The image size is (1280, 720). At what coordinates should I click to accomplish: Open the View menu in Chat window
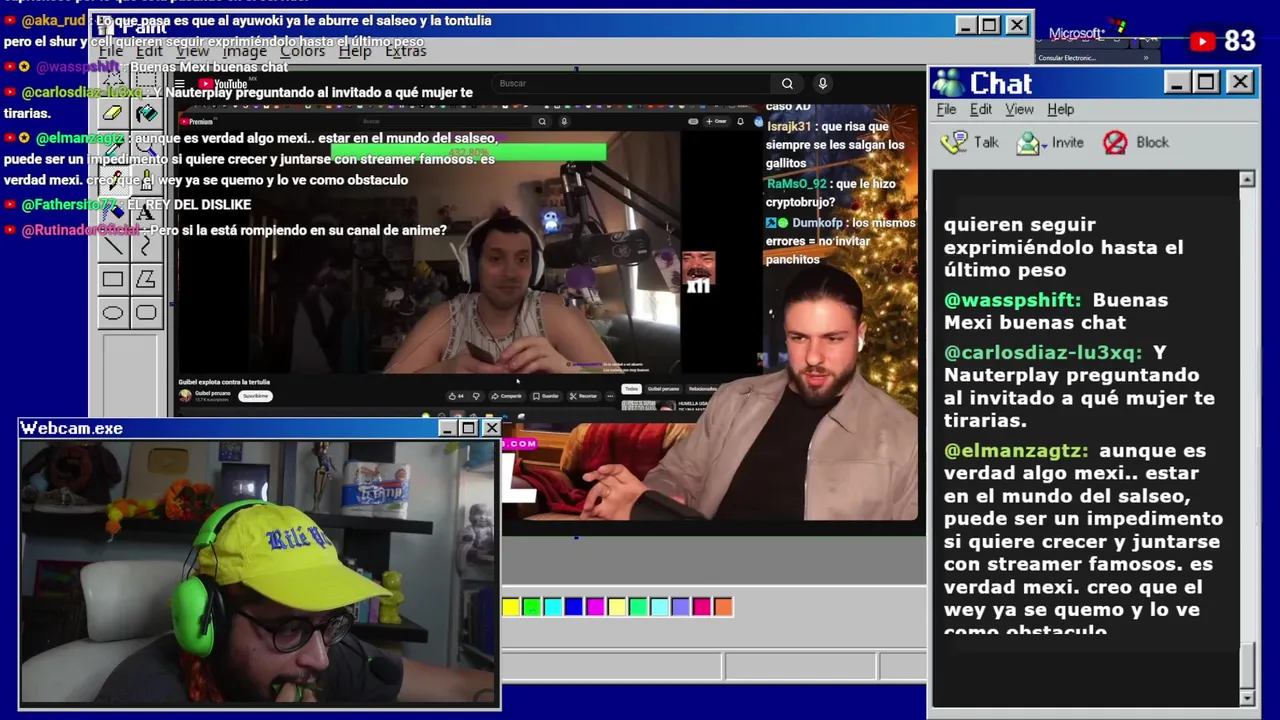pyautogui.click(x=1019, y=109)
